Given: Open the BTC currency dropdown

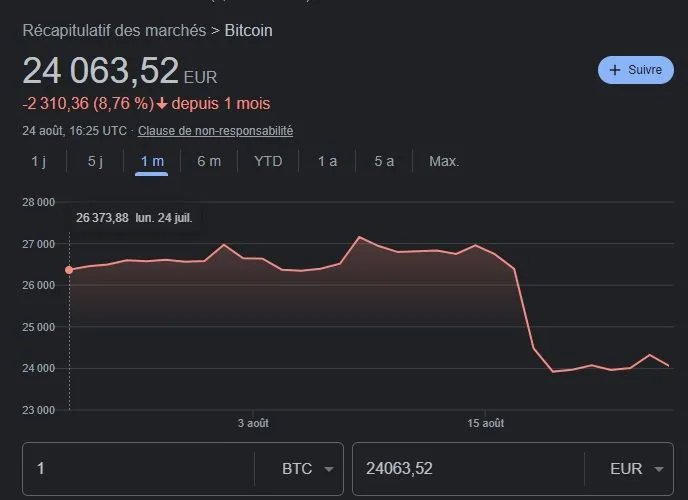Looking at the screenshot, I should (307, 469).
